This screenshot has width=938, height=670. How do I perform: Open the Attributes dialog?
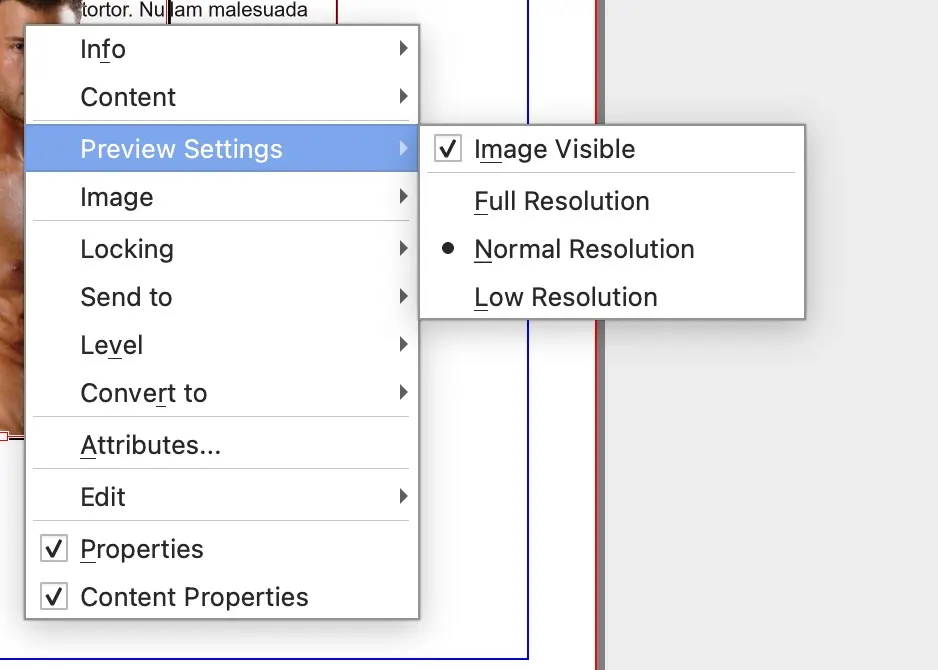(x=150, y=445)
